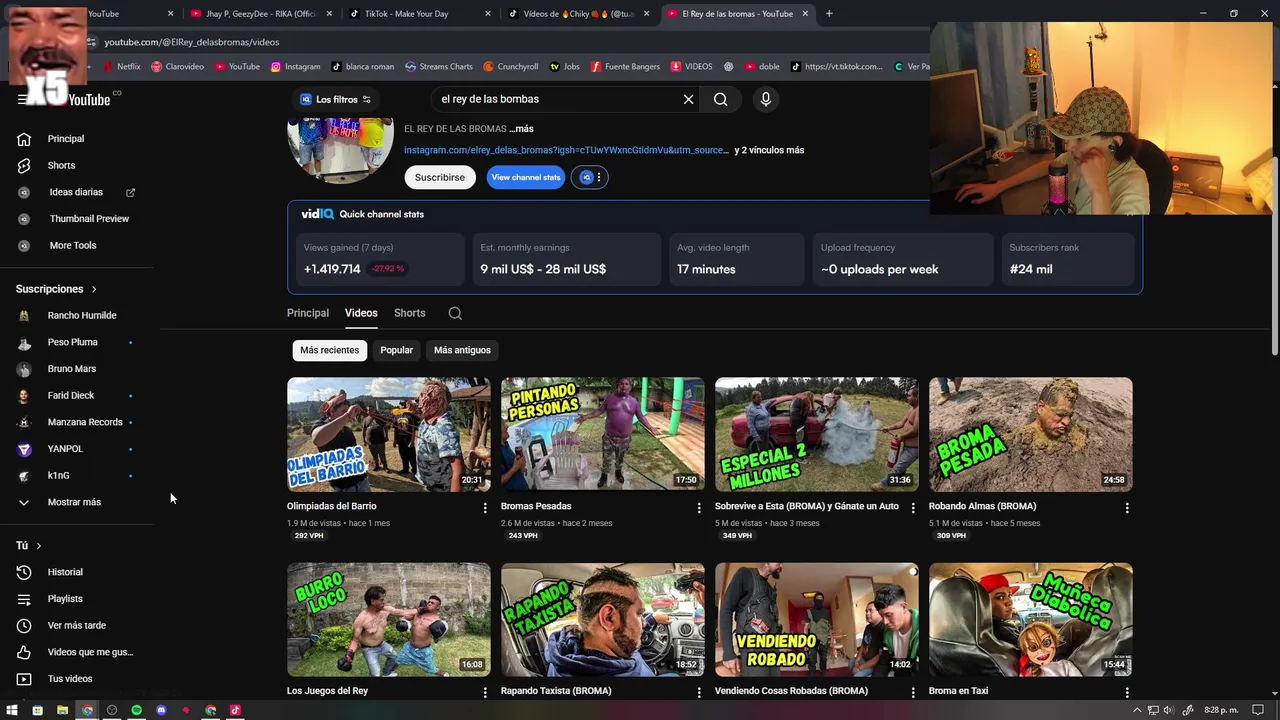This screenshot has height=720, width=1280.
Task: Open Instagram bookmark in bookmarks bar
Action: click(x=296, y=67)
